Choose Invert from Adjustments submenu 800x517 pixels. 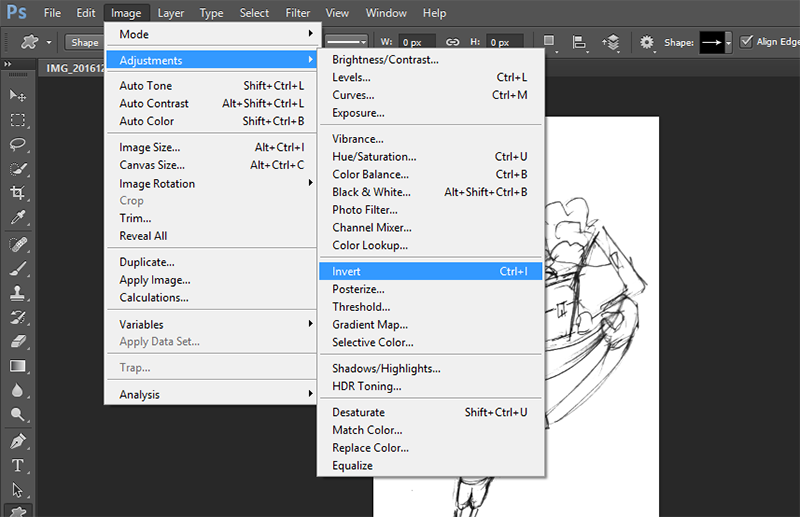431,272
